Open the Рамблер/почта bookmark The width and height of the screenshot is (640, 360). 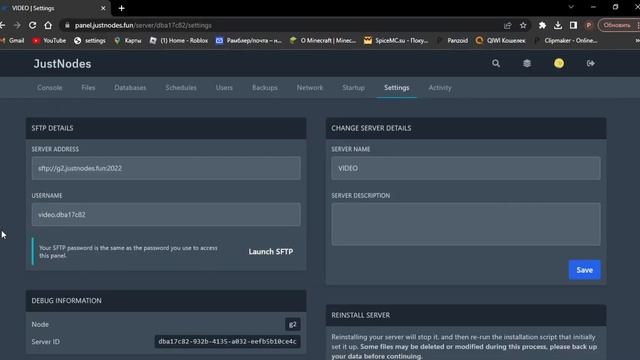tap(249, 40)
